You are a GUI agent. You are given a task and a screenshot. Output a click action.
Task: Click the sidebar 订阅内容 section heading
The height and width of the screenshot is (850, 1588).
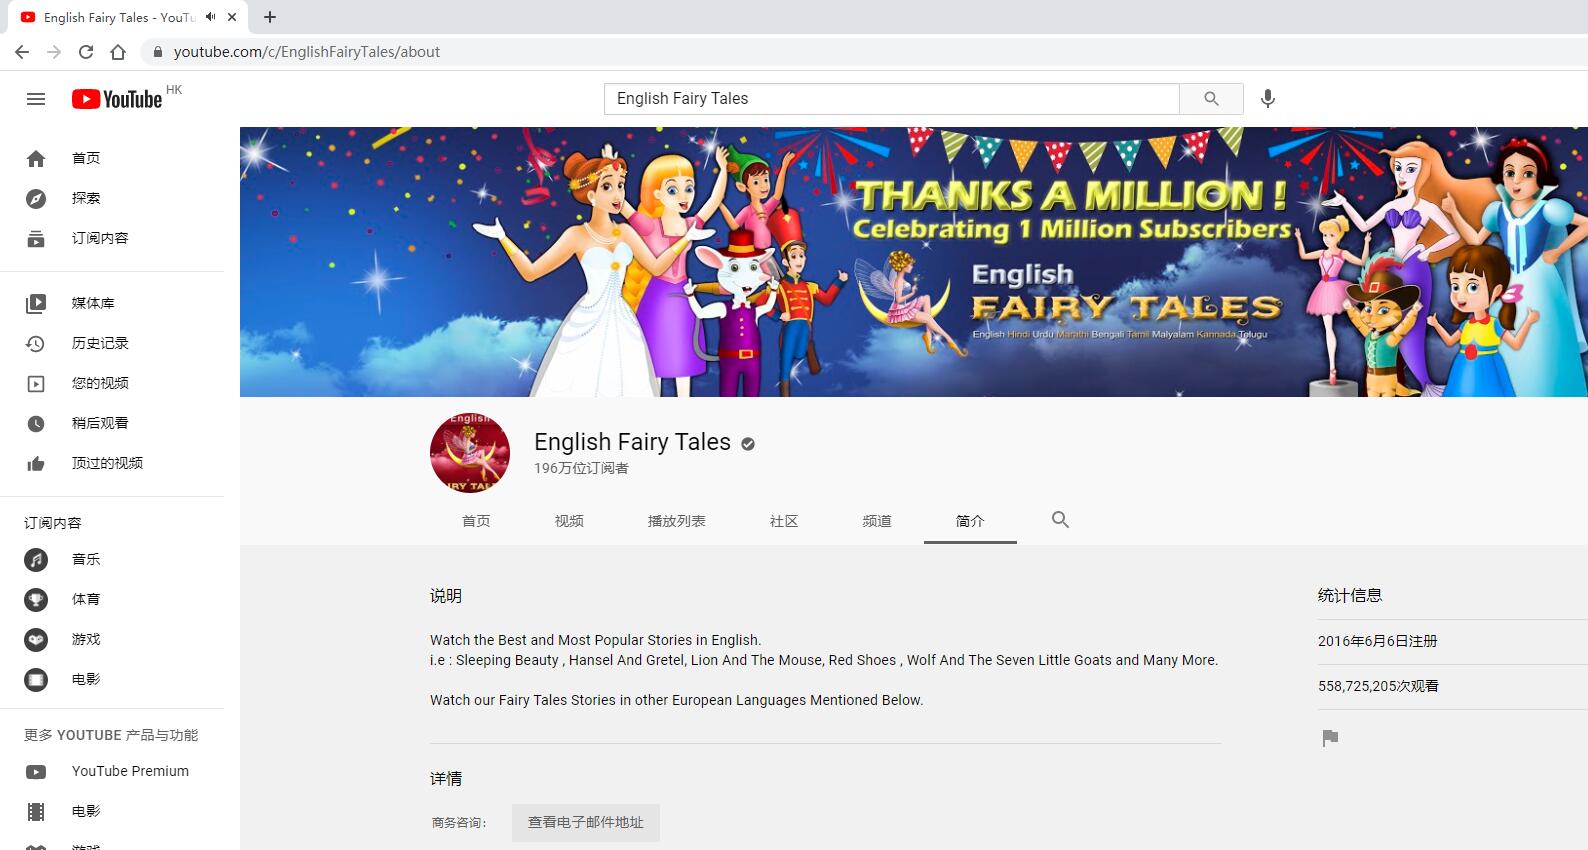[53, 523]
